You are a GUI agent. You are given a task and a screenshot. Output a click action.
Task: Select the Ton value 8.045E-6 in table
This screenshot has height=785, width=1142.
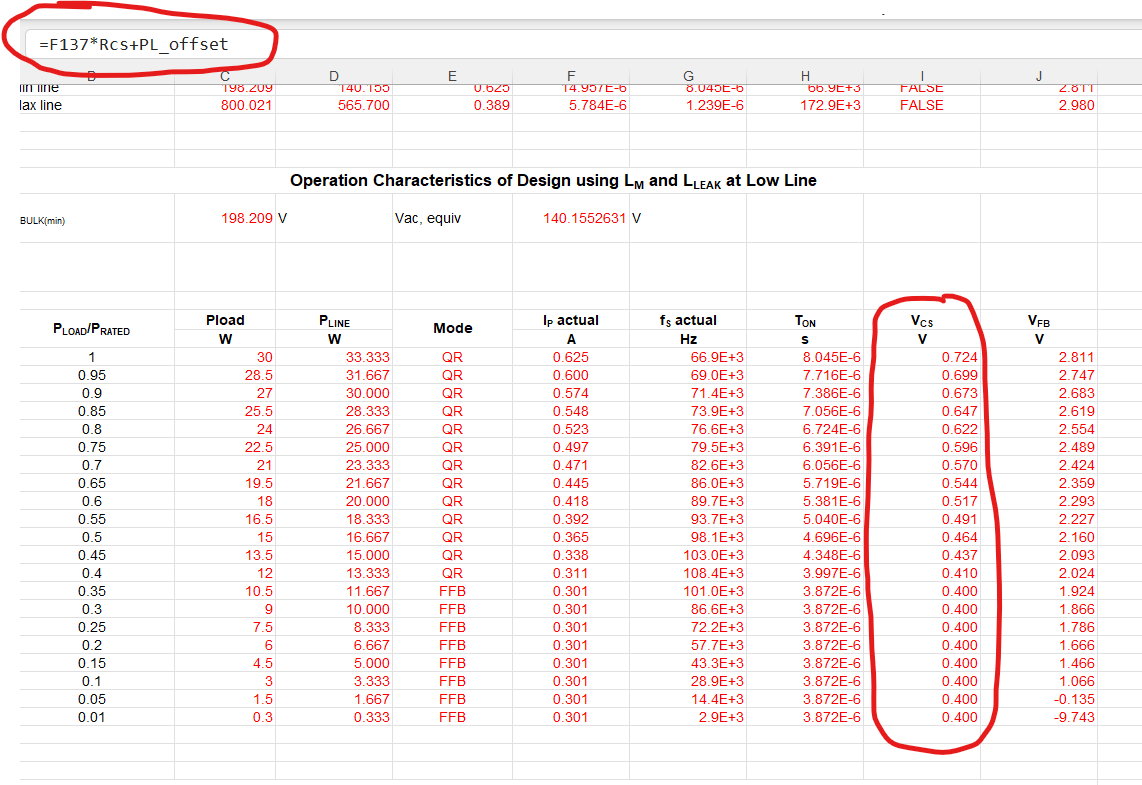(x=805, y=358)
